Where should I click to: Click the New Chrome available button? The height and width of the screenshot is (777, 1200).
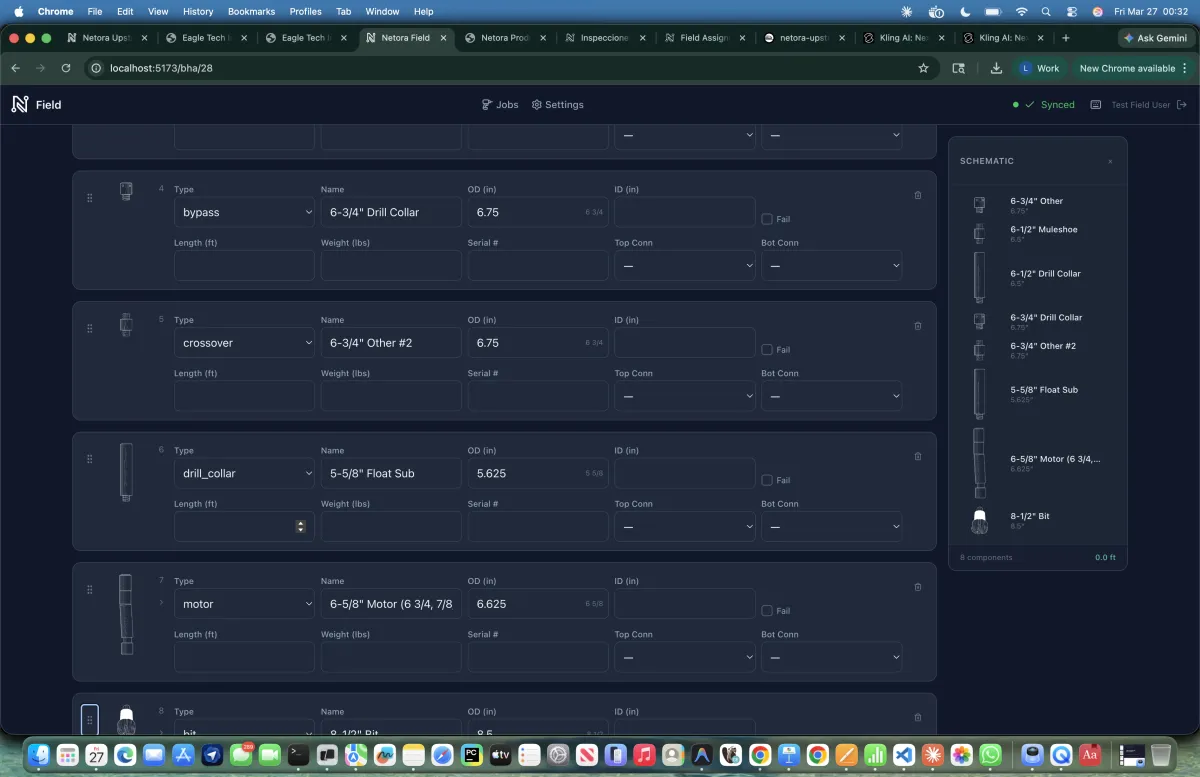[1127, 68]
